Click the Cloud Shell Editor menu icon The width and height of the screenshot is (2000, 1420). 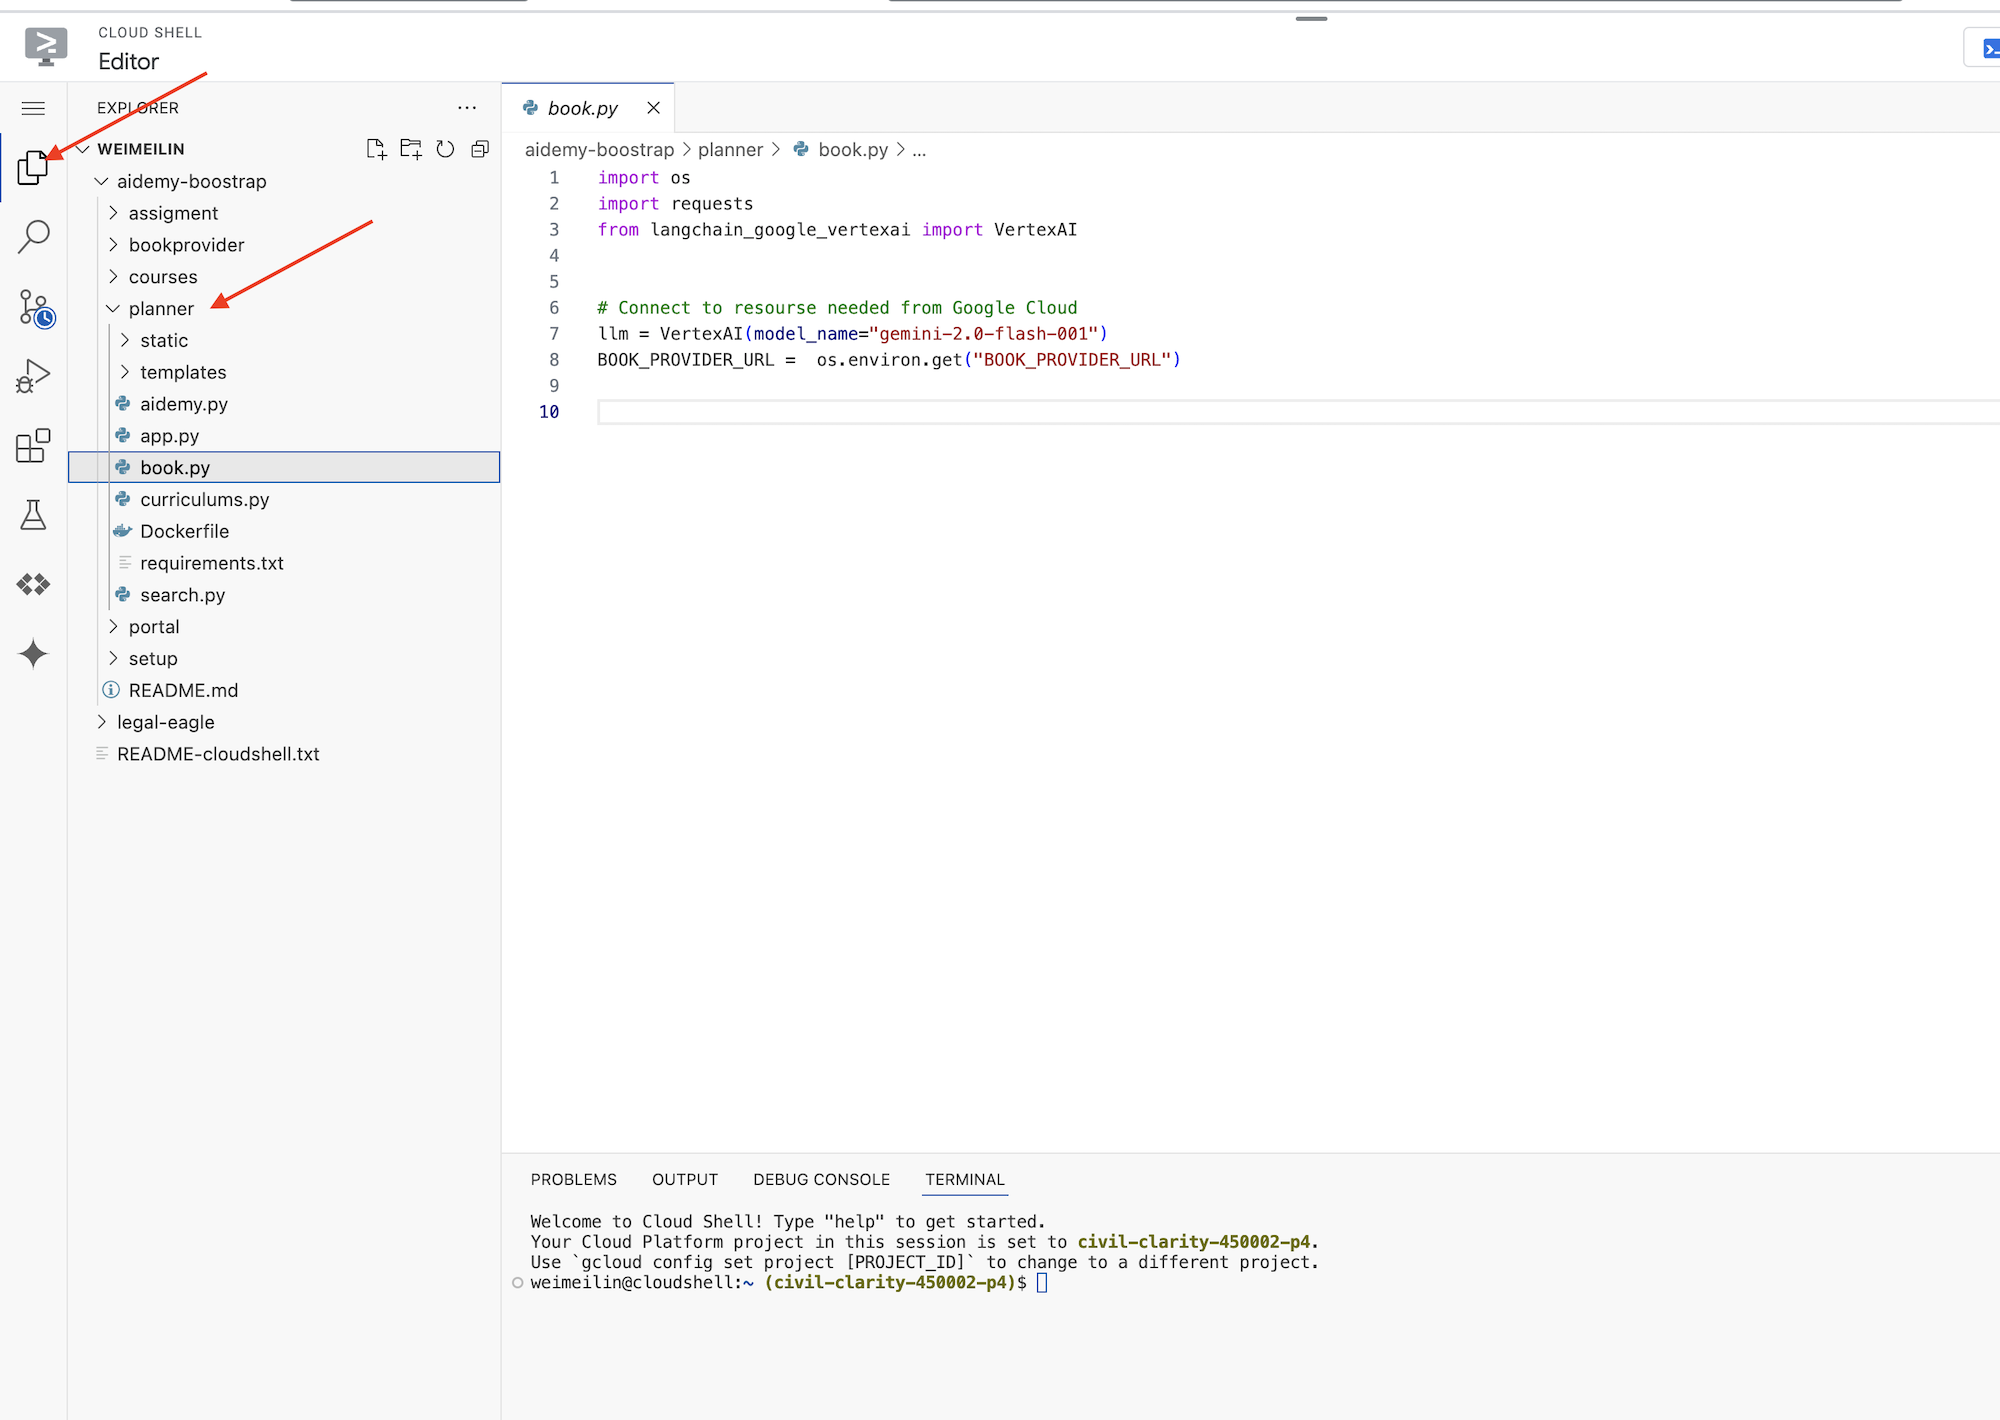click(x=34, y=108)
